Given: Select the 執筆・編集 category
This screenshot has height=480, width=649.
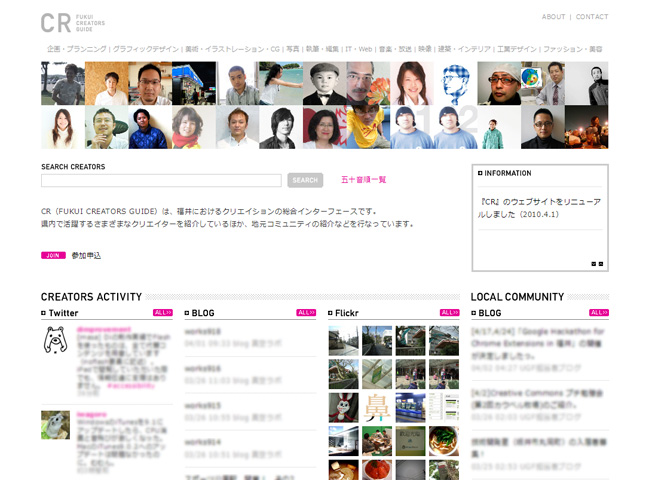Looking at the screenshot, I should click(322, 49).
